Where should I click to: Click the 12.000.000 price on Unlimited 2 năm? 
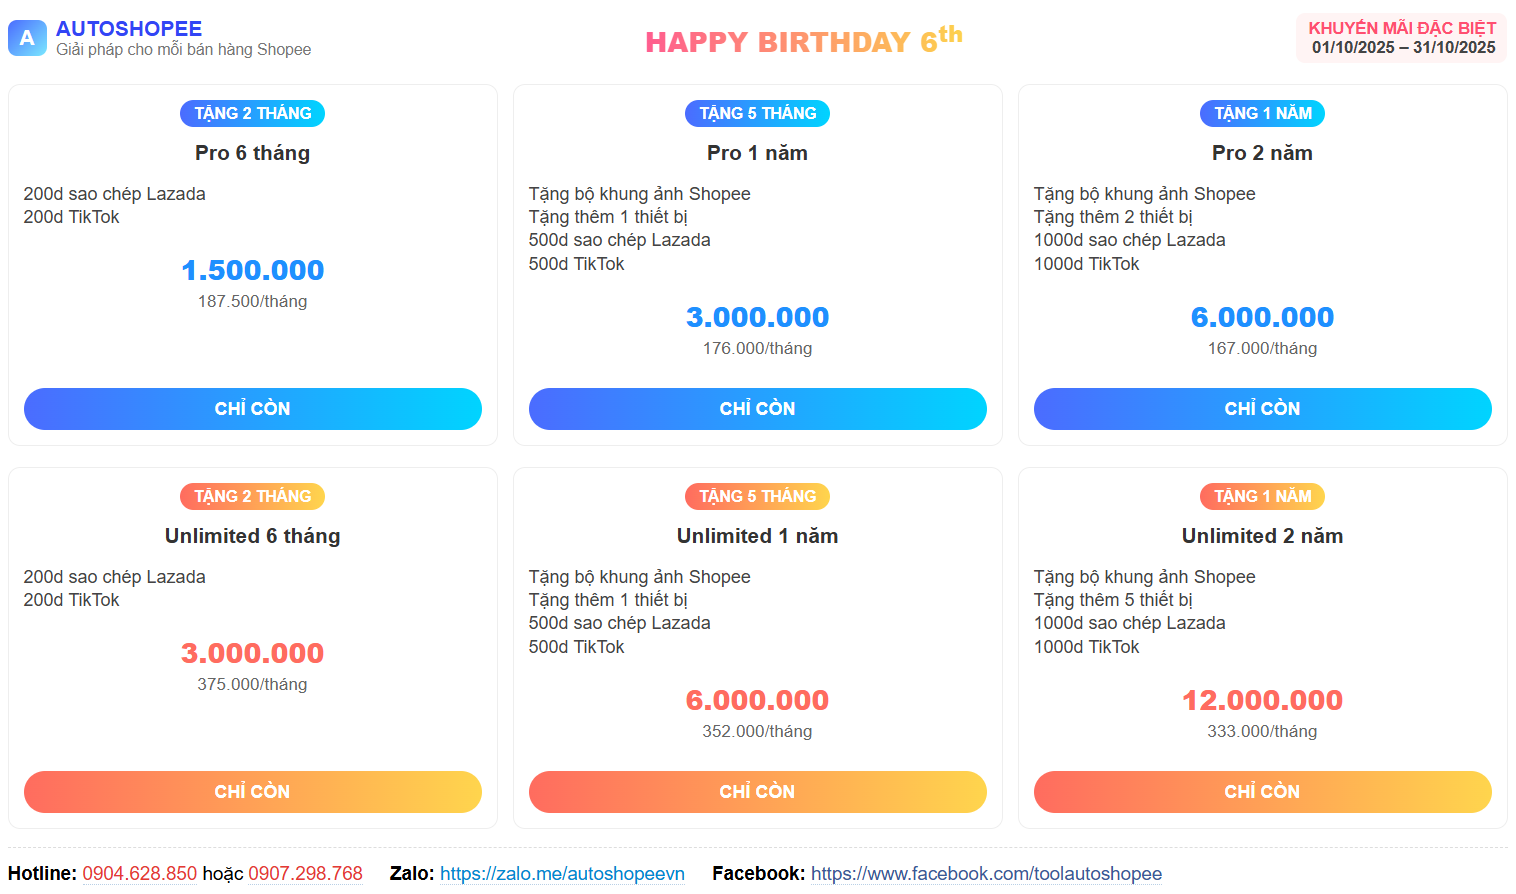point(1262,700)
